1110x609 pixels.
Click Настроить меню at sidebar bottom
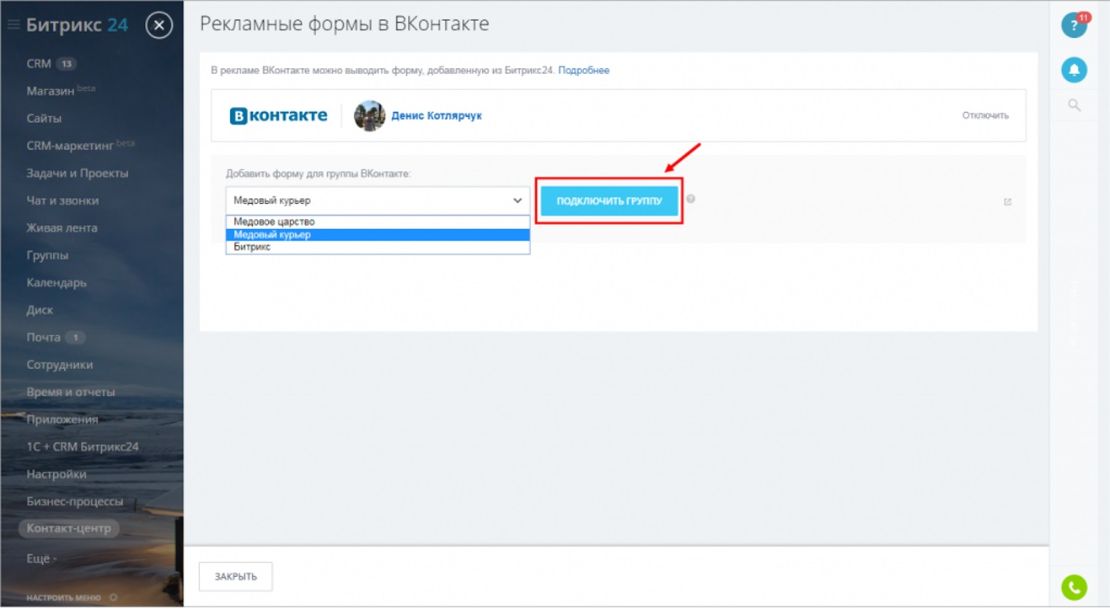point(64,598)
